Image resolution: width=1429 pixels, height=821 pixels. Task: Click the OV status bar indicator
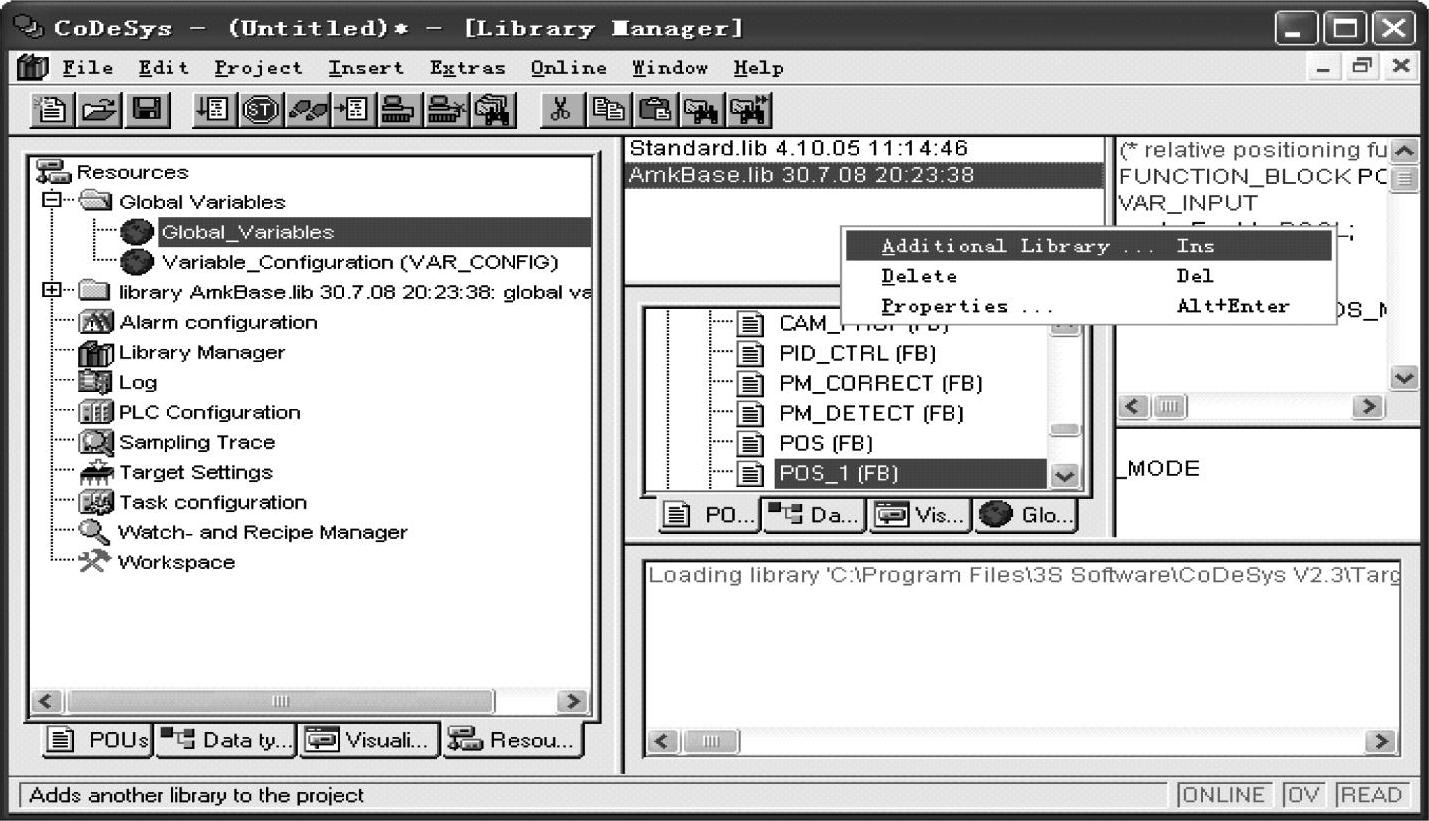tap(1302, 795)
